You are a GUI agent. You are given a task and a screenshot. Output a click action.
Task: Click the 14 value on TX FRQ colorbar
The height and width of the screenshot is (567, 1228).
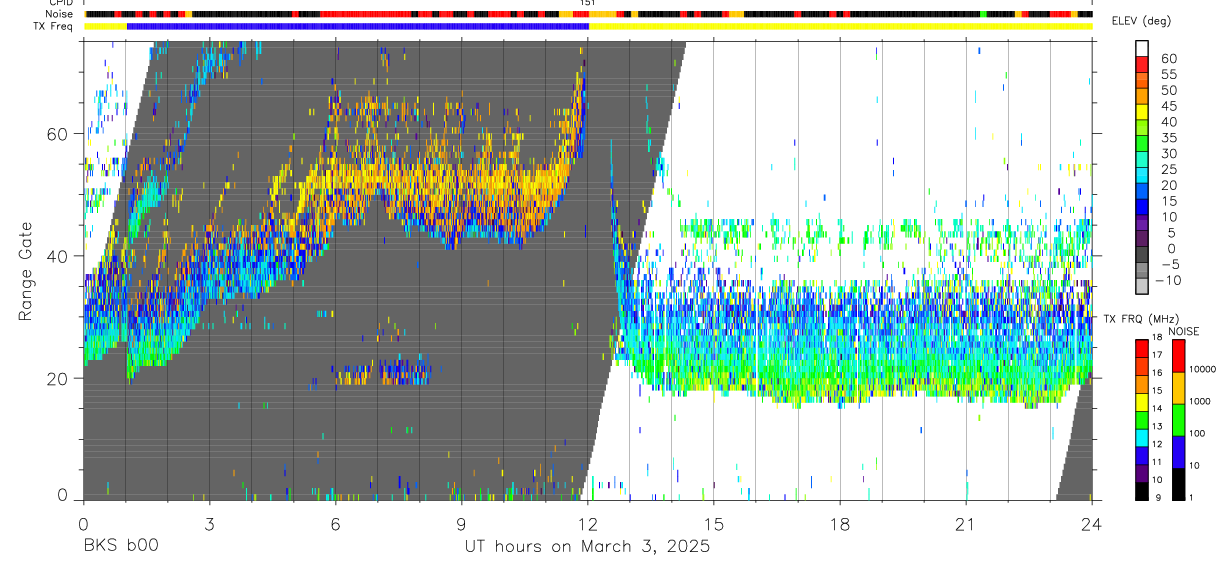click(1157, 408)
